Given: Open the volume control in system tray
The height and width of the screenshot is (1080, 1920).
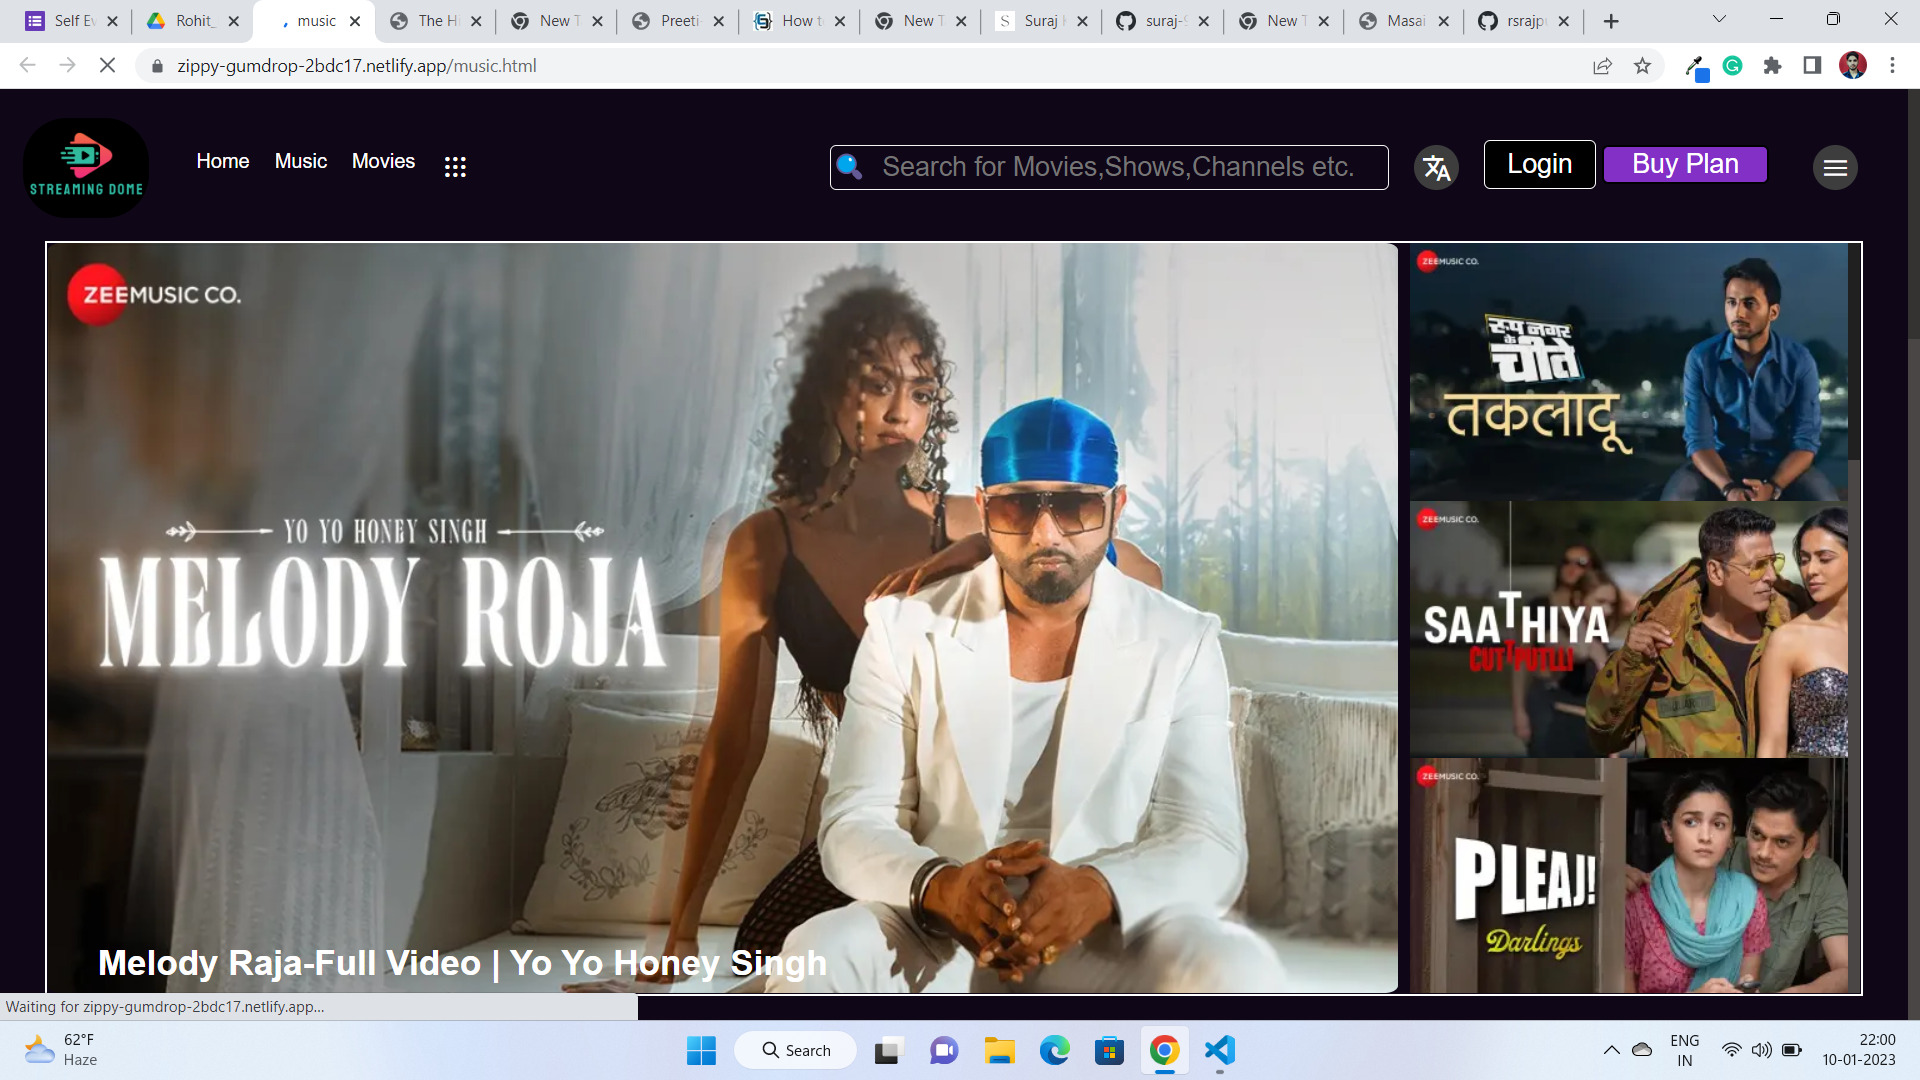Looking at the screenshot, I should coord(1762,1050).
